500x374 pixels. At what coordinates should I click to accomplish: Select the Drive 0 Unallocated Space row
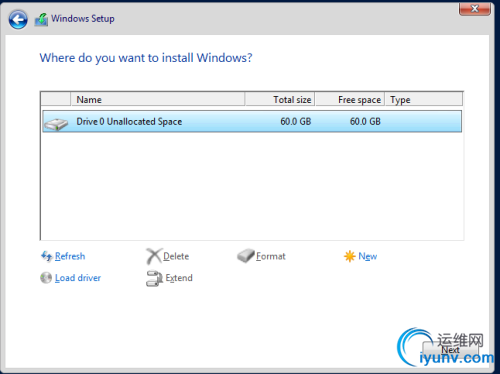252,122
